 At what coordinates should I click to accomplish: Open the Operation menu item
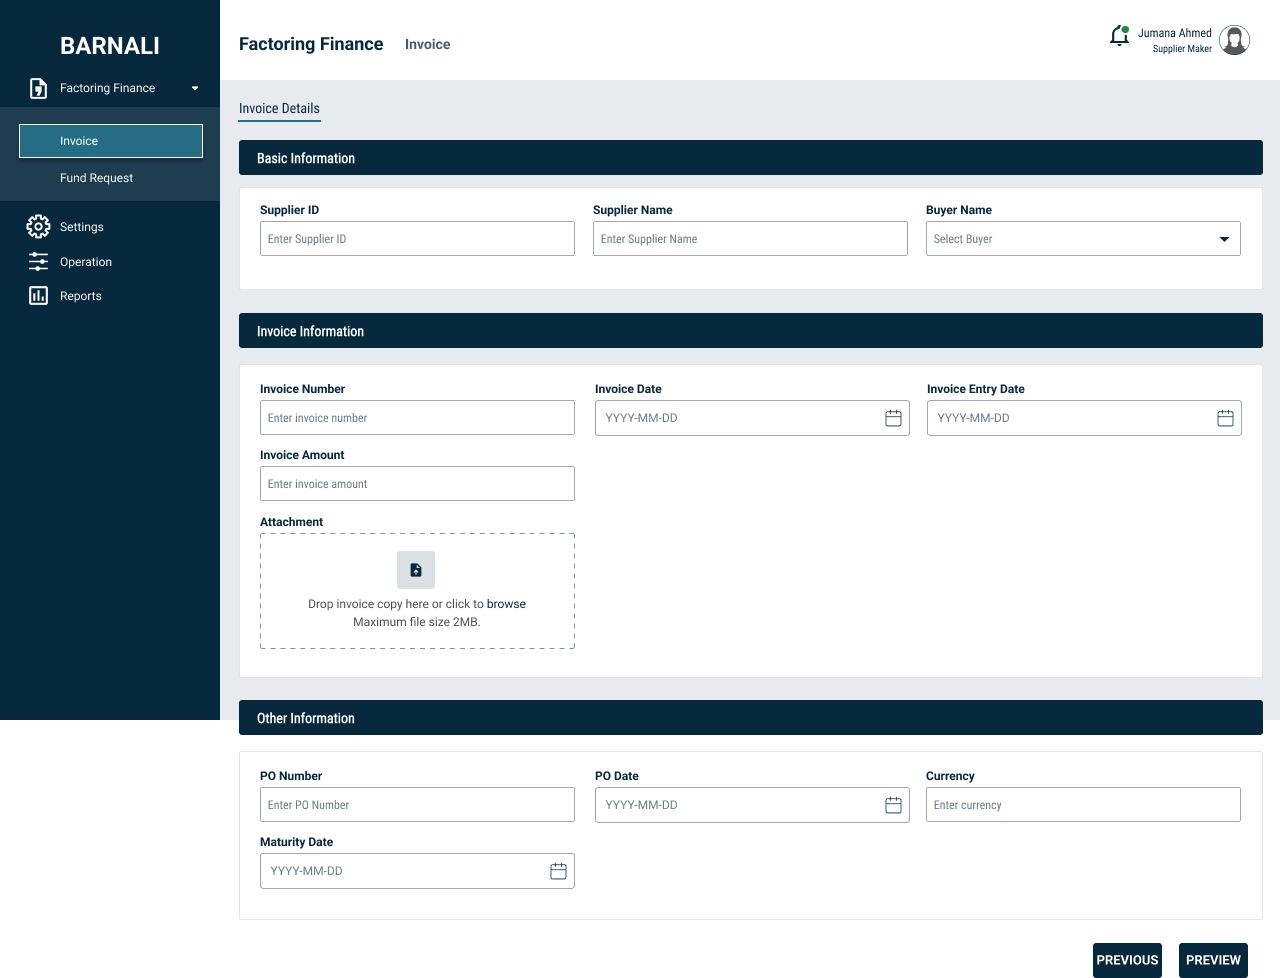tap(86, 262)
